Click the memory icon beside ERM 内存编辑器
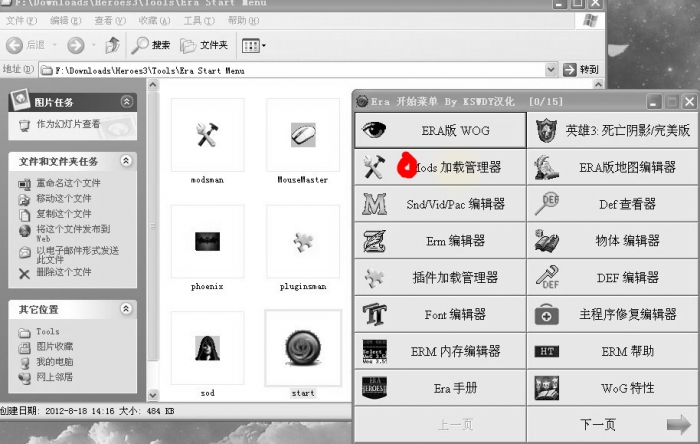 coord(374,351)
